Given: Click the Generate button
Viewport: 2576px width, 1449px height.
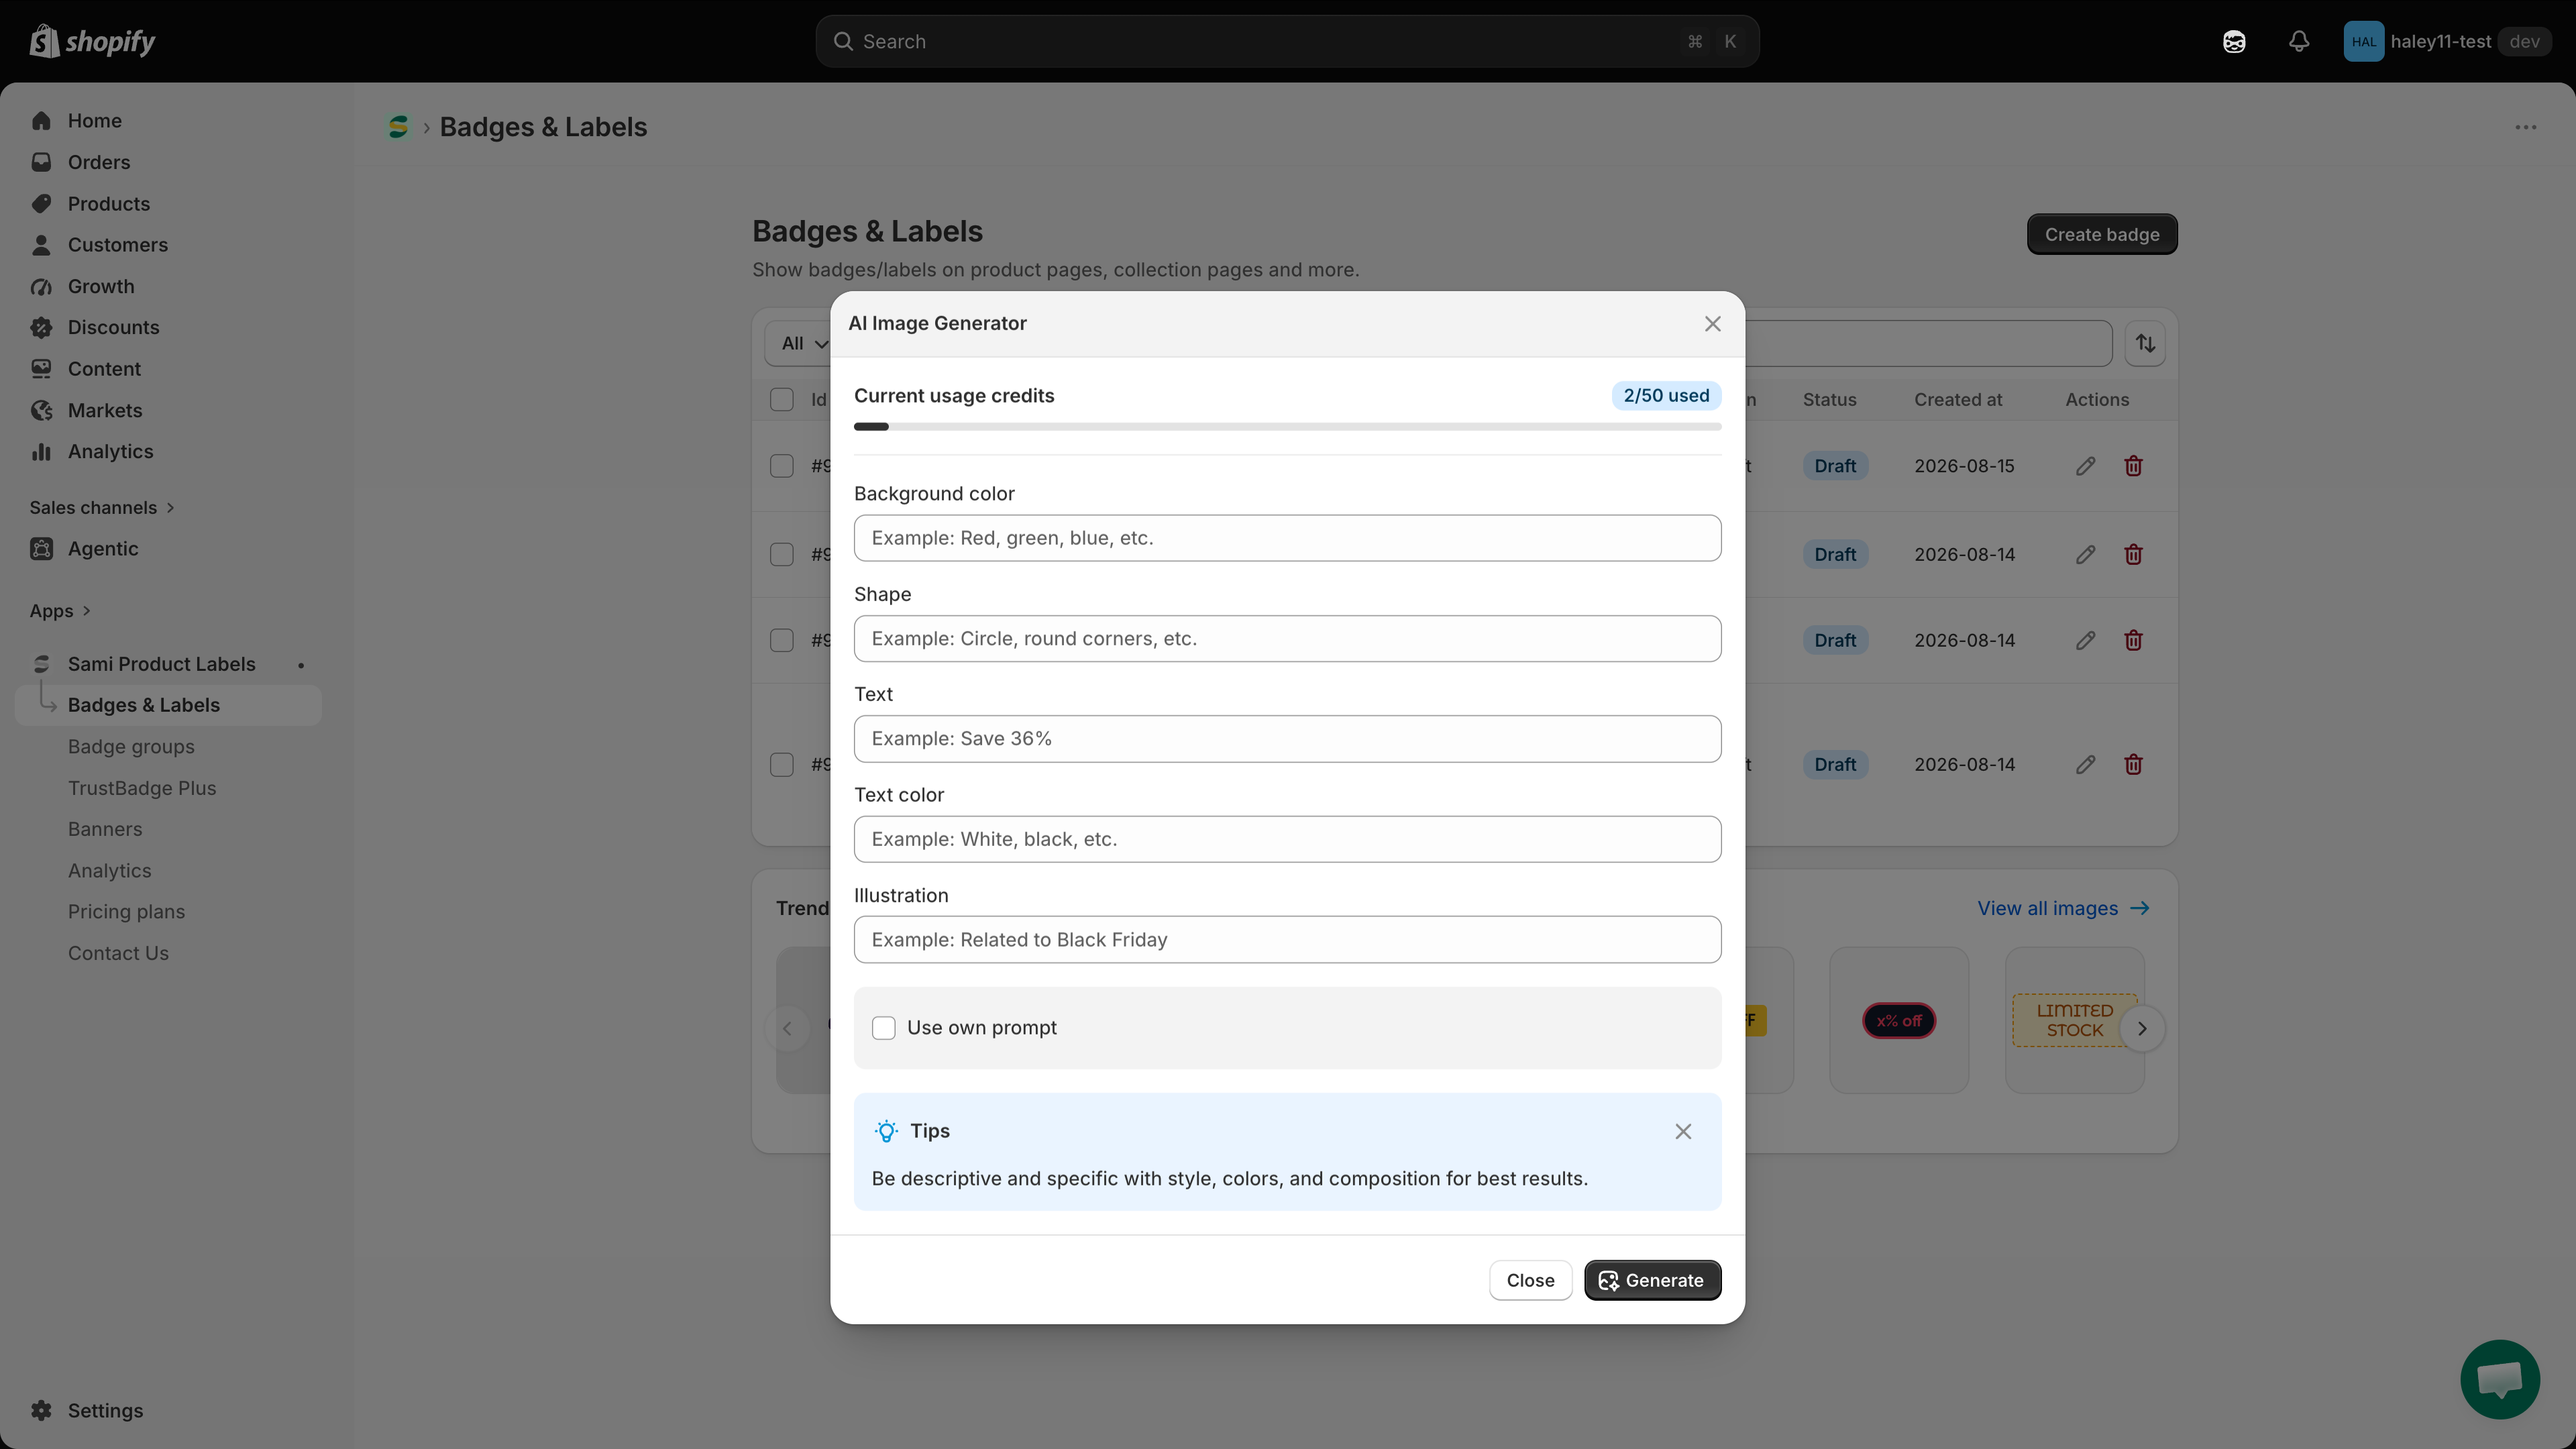Looking at the screenshot, I should coord(1652,1280).
